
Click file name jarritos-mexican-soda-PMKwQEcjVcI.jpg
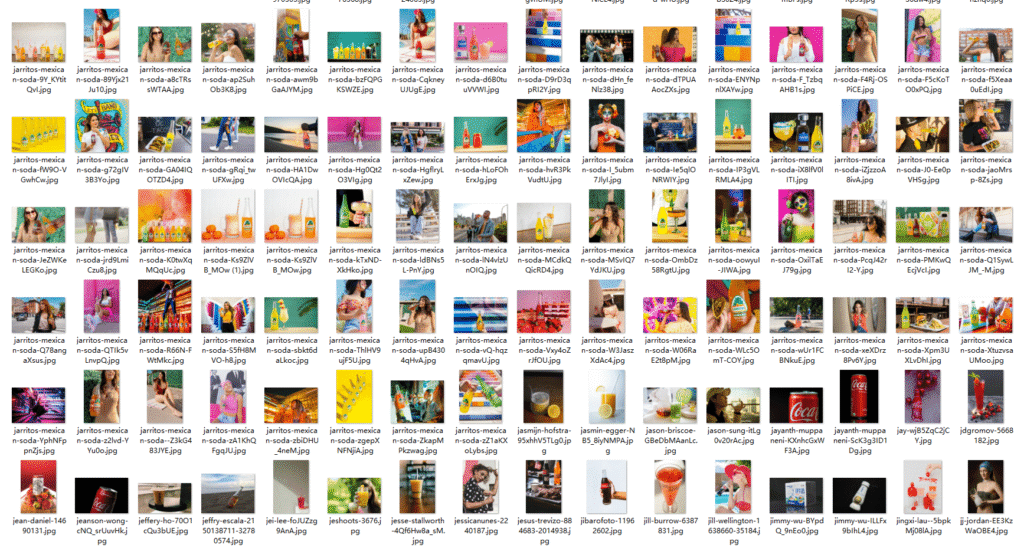tap(923, 260)
